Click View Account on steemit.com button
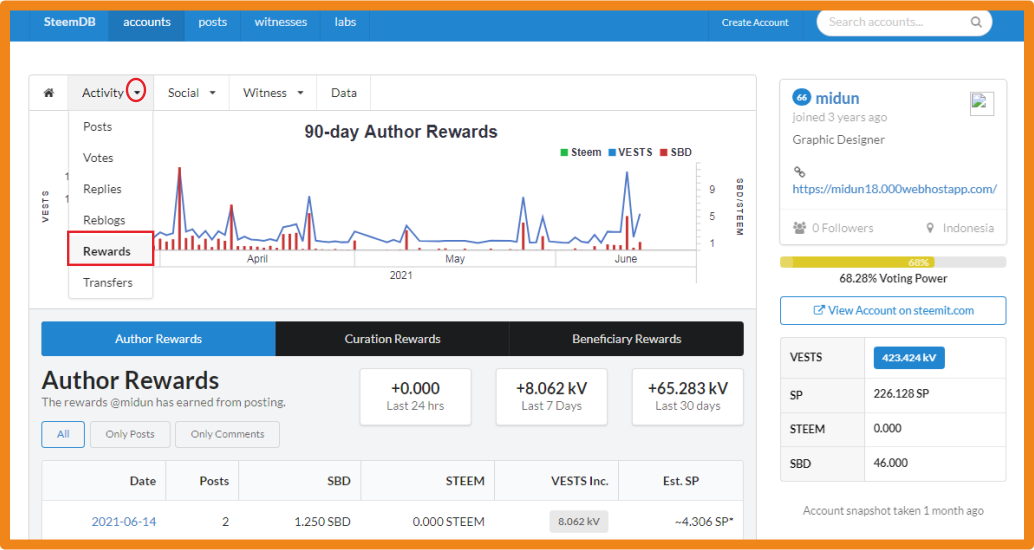1034x550 pixels. coord(893,311)
